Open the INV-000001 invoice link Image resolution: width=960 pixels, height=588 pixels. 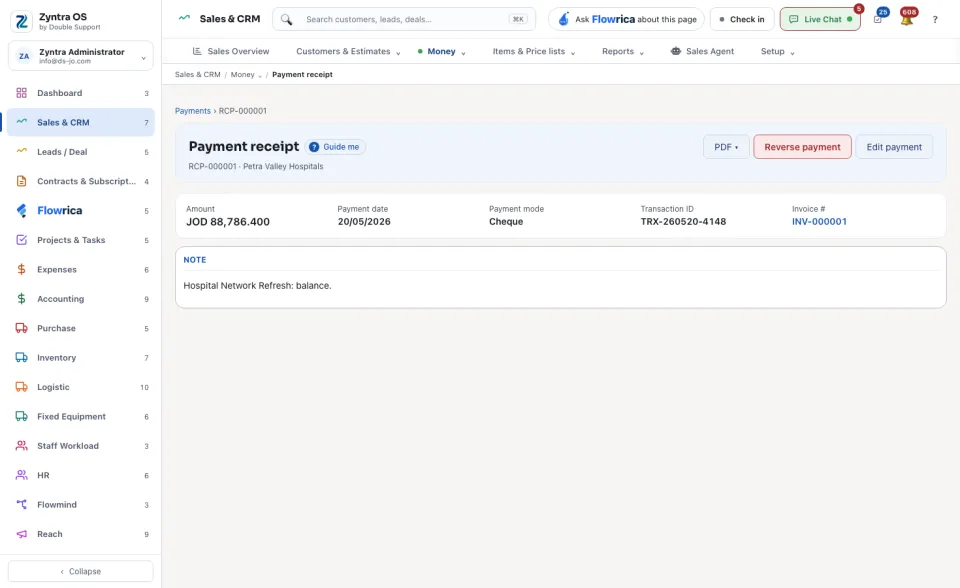tap(819, 222)
